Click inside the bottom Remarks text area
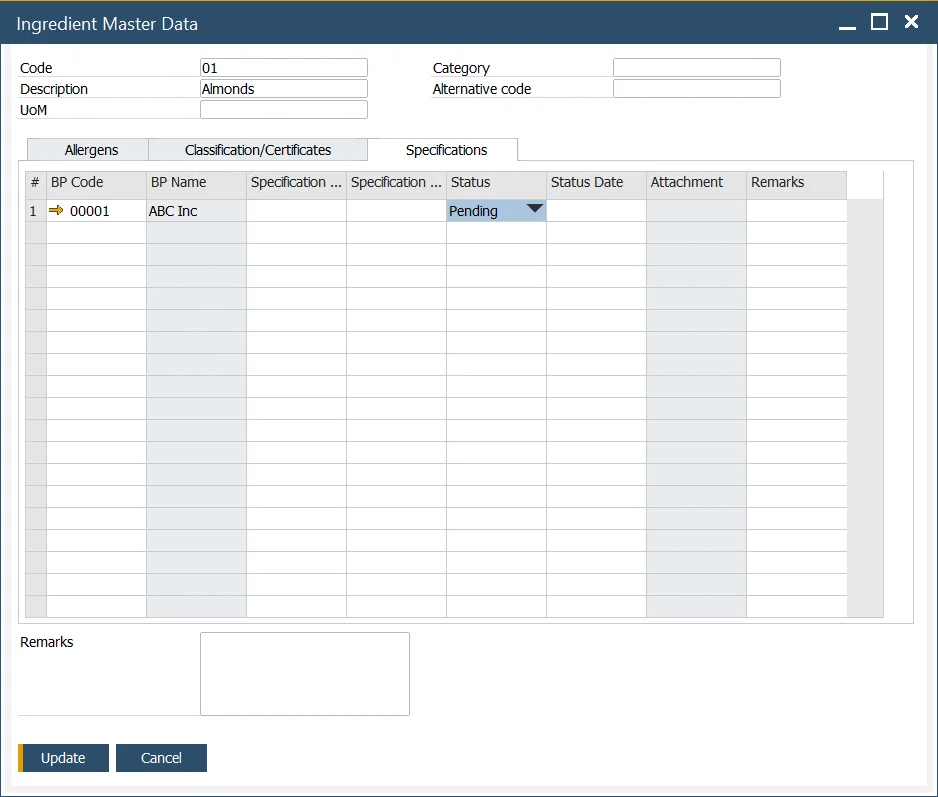 305,673
